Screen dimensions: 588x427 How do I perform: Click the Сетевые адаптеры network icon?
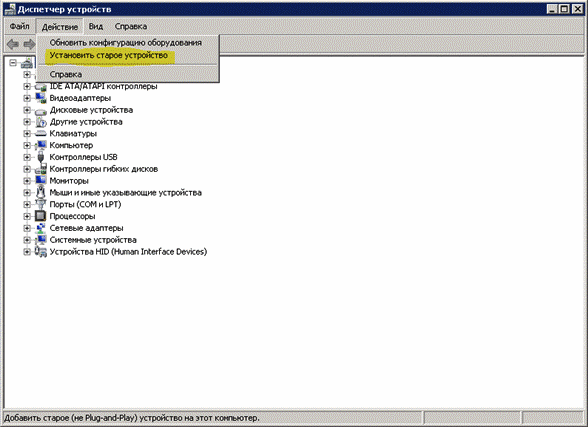click(40, 228)
